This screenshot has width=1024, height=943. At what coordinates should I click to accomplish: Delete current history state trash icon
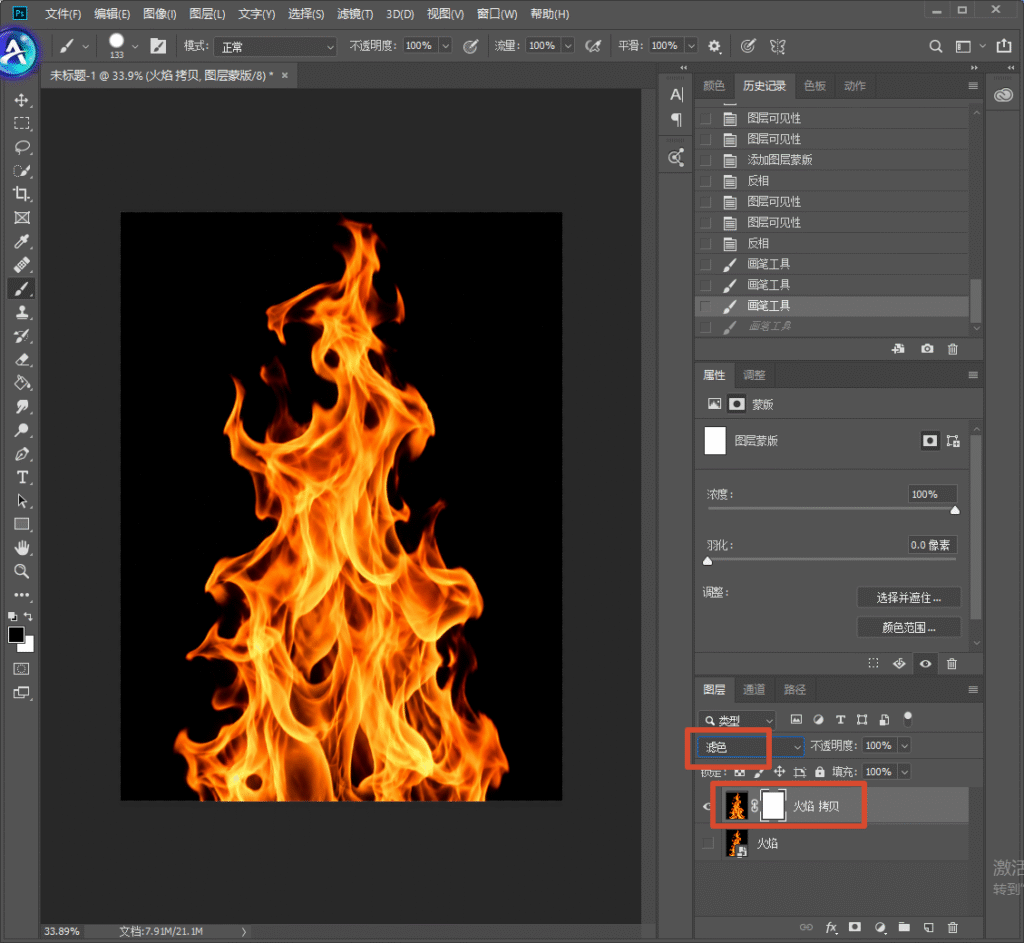coord(953,349)
